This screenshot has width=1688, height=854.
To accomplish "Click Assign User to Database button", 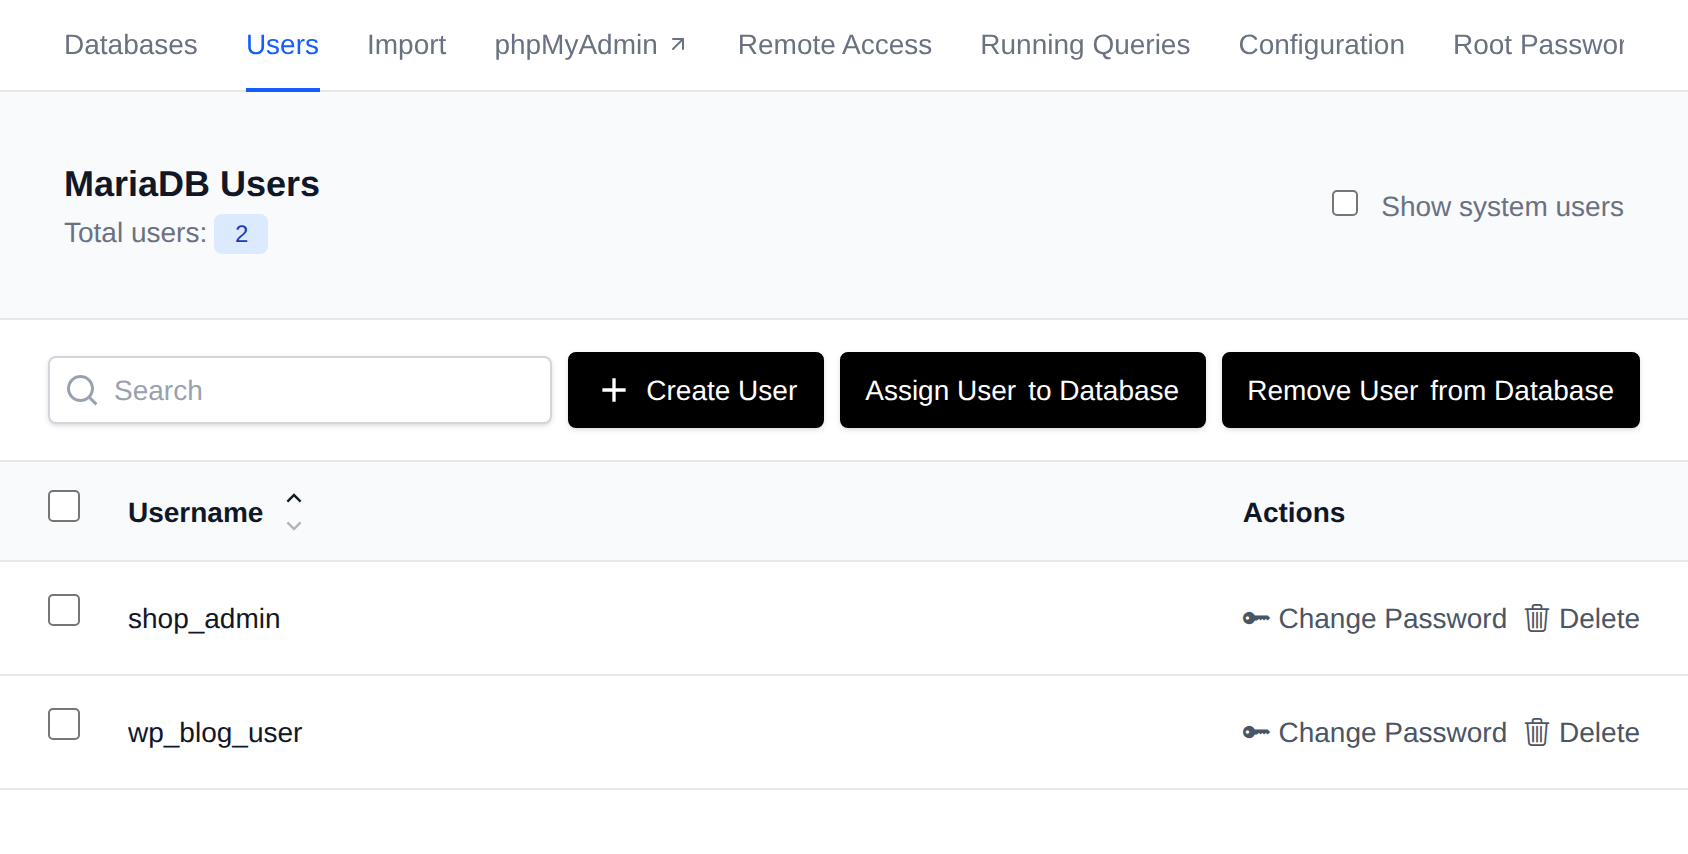I will (1023, 390).
